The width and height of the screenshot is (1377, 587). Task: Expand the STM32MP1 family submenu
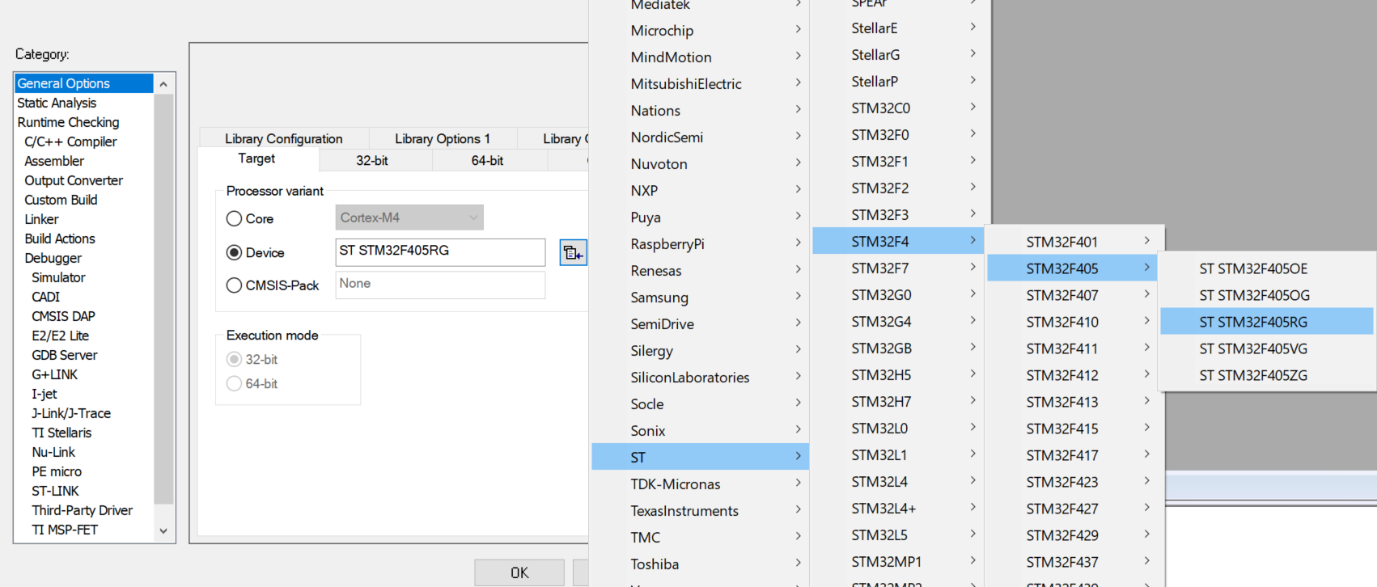click(898, 561)
